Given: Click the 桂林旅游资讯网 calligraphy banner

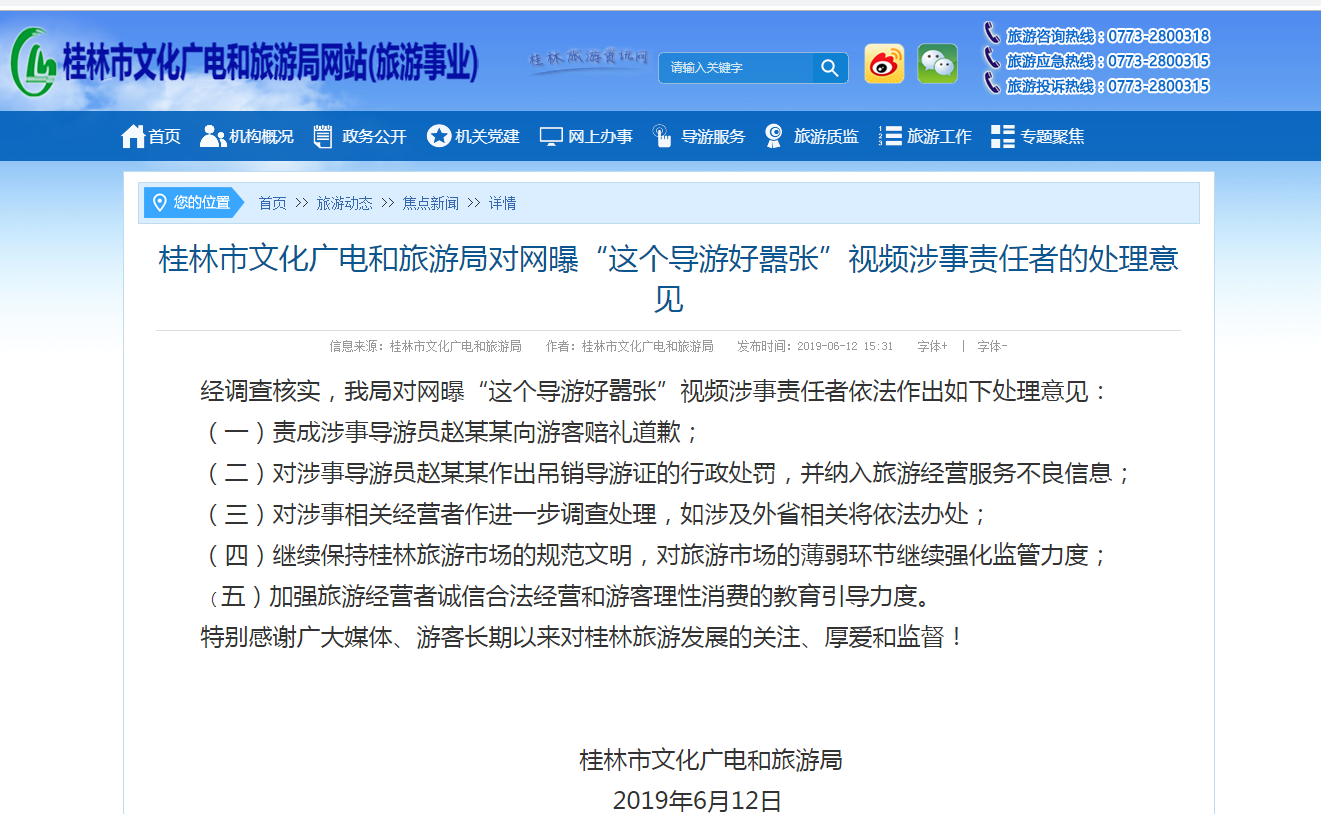Looking at the screenshot, I should pyautogui.click(x=589, y=60).
